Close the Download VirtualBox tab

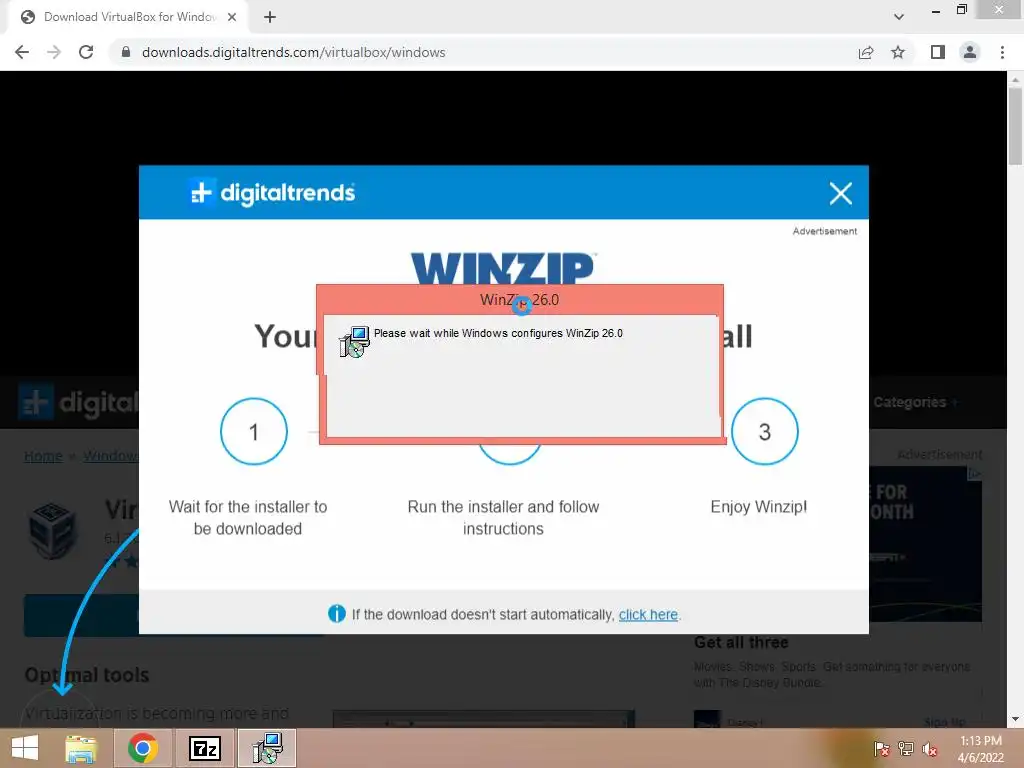click(232, 17)
